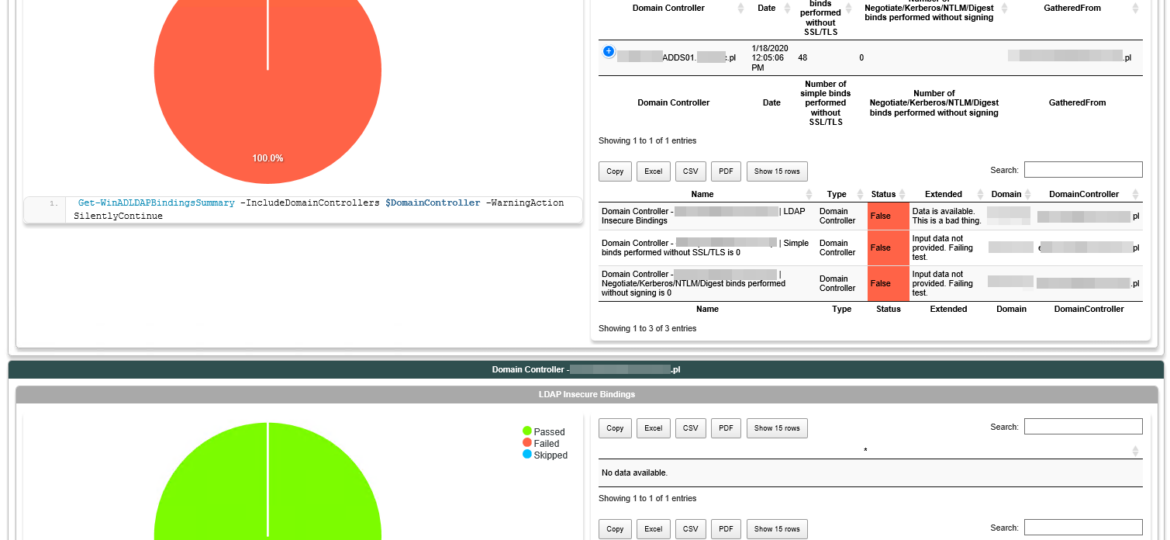Click sort arrows beside the Status column header

coord(902,194)
